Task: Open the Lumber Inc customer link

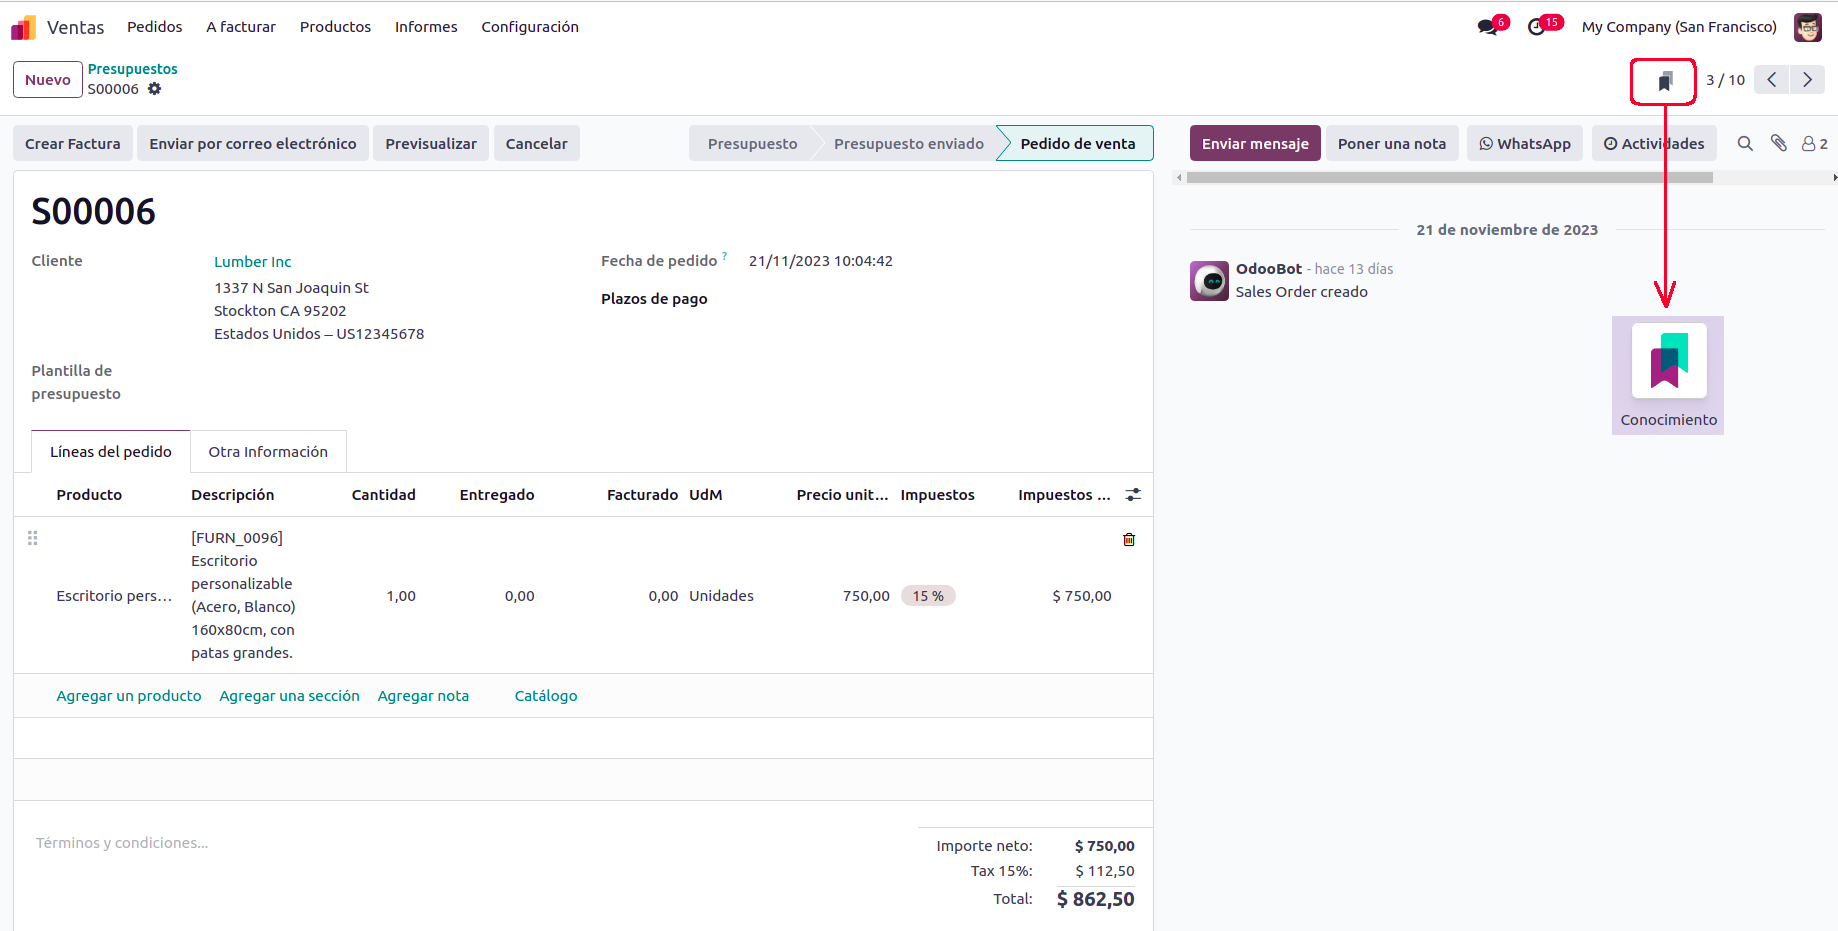Action: 253,262
